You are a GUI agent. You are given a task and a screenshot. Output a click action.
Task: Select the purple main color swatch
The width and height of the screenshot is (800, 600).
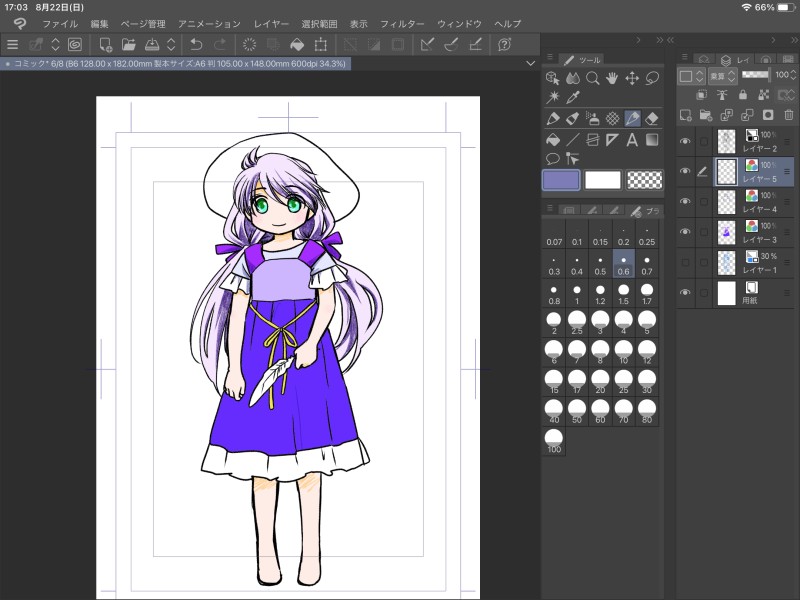(560, 180)
